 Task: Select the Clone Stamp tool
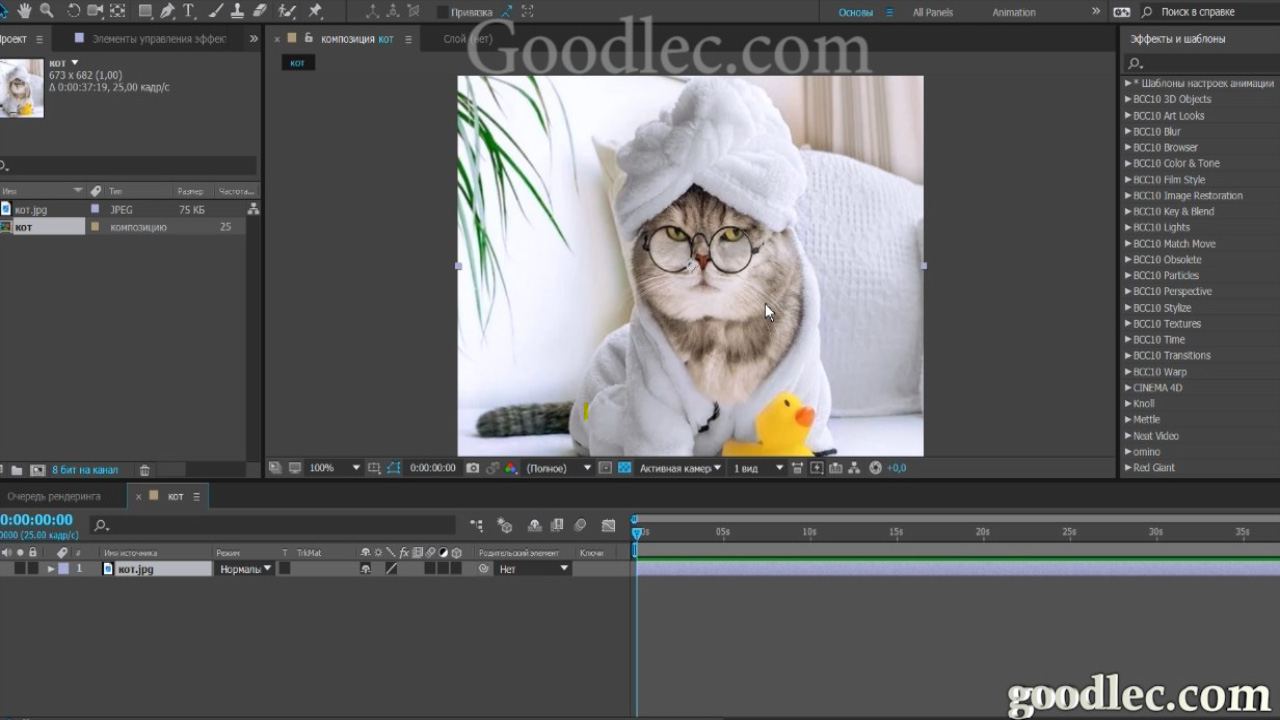pyautogui.click(x=237, y=11)
